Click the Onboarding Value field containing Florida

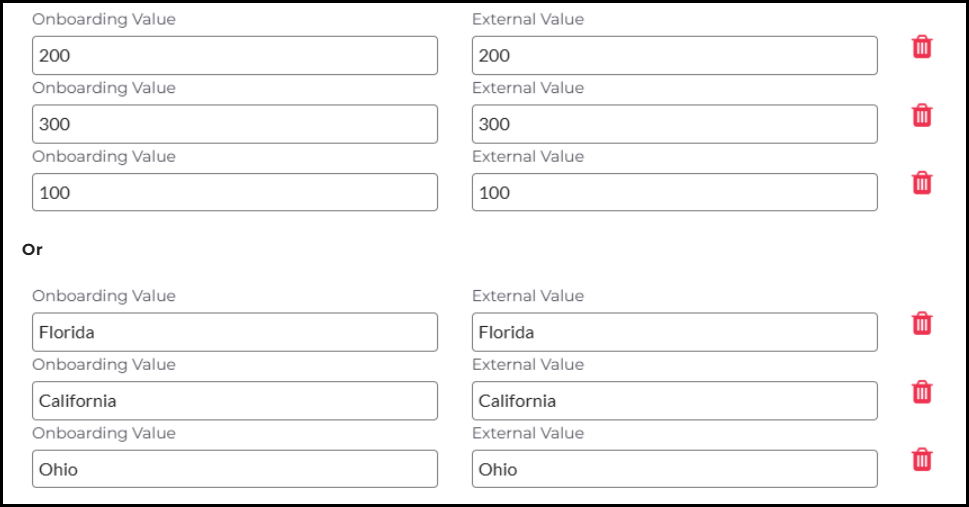(234, 332)
